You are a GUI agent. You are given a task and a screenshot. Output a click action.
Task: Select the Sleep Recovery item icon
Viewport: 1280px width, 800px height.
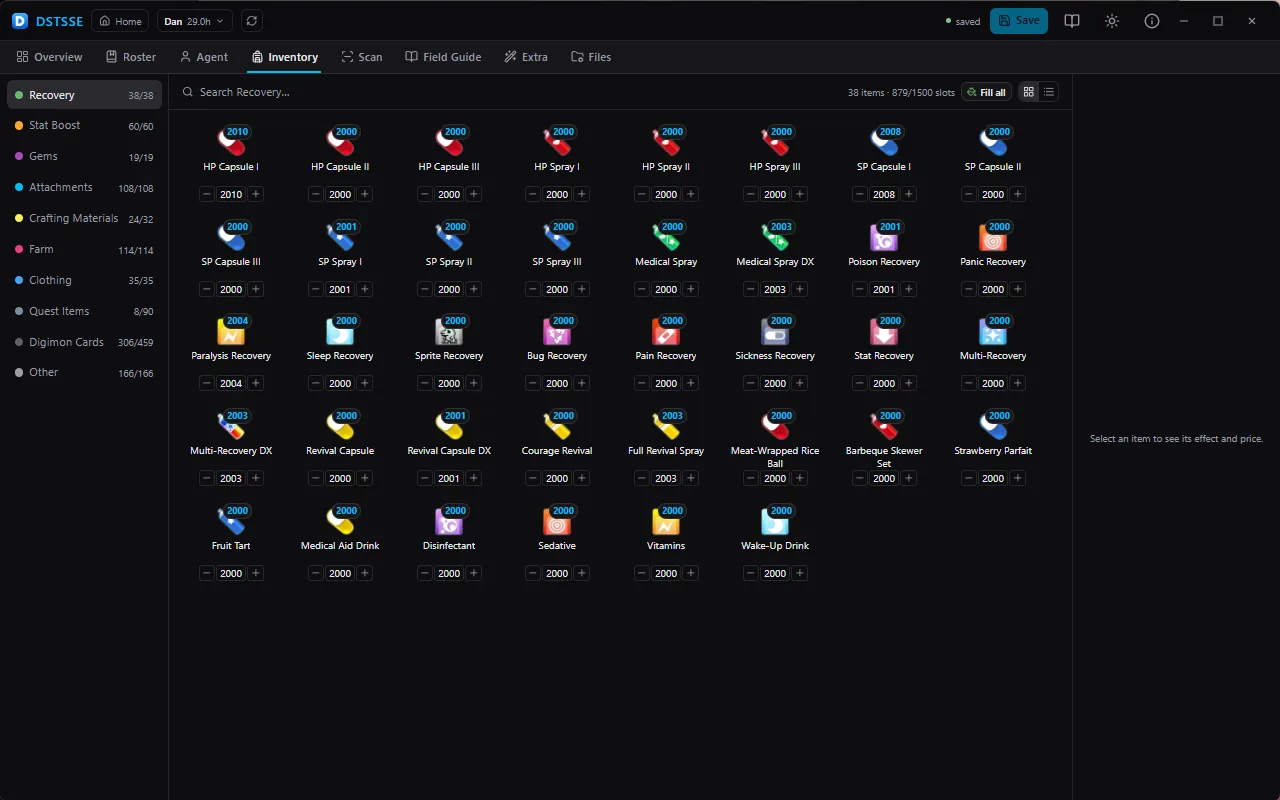coord(340,331)
